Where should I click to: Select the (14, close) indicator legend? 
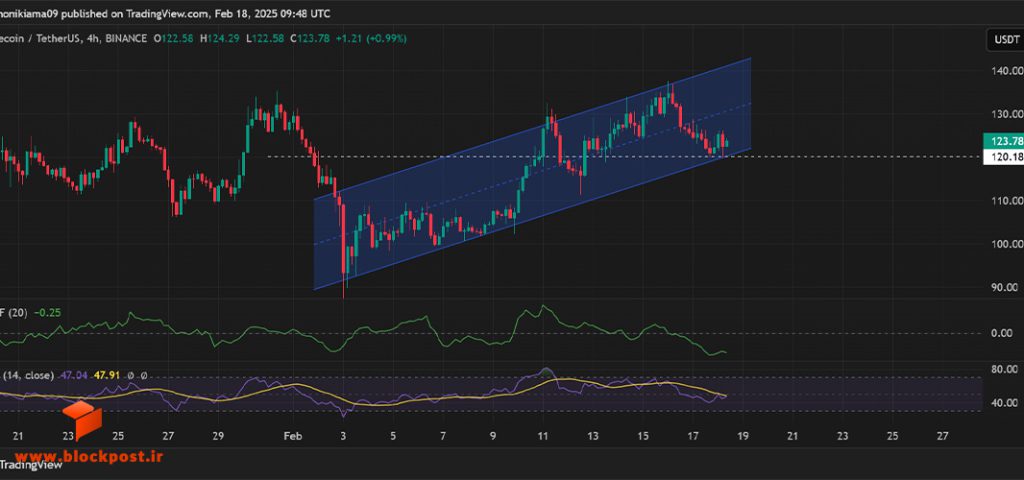(27, 376)
